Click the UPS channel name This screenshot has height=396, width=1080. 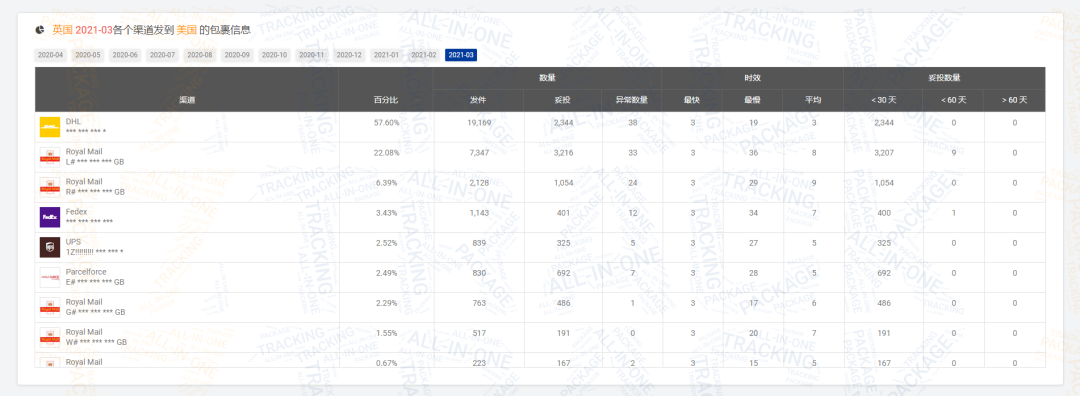pos(73,242)
